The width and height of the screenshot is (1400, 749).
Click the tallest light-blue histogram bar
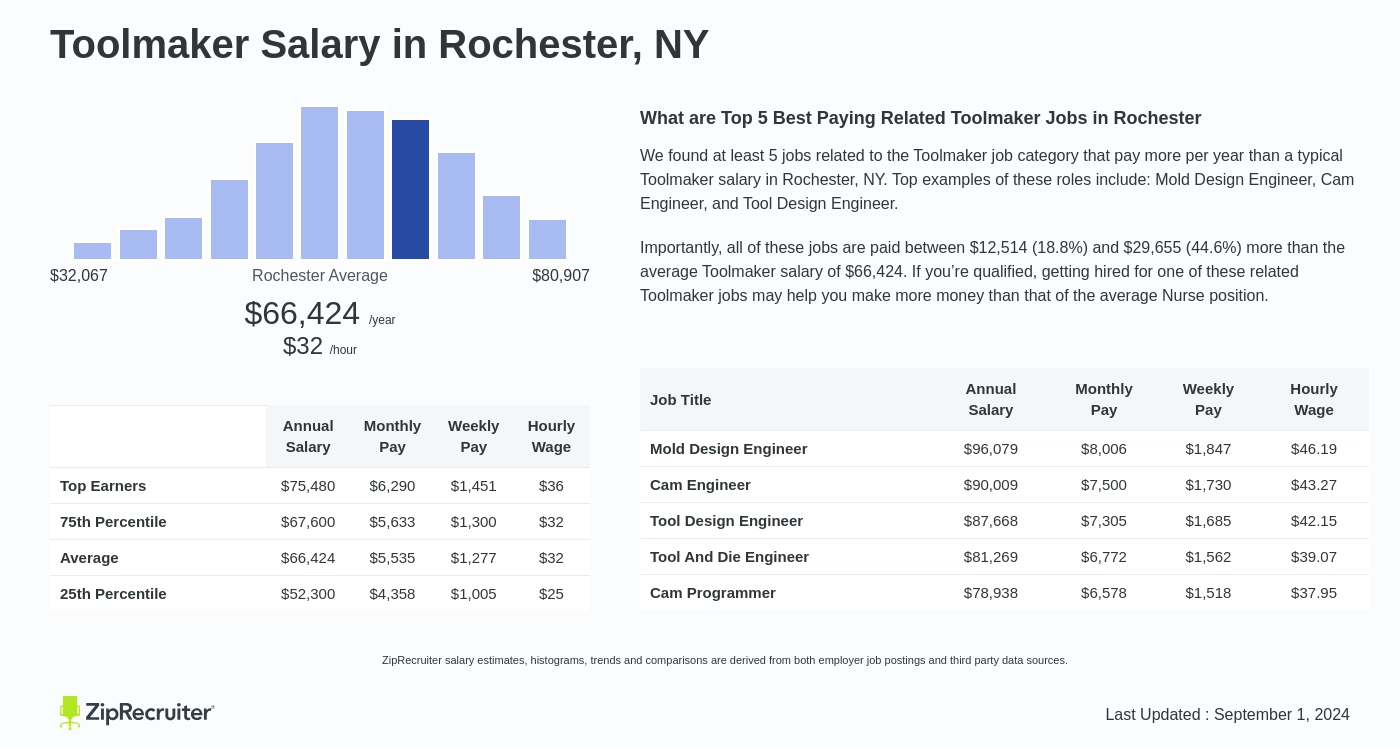(x=319, y=183)
